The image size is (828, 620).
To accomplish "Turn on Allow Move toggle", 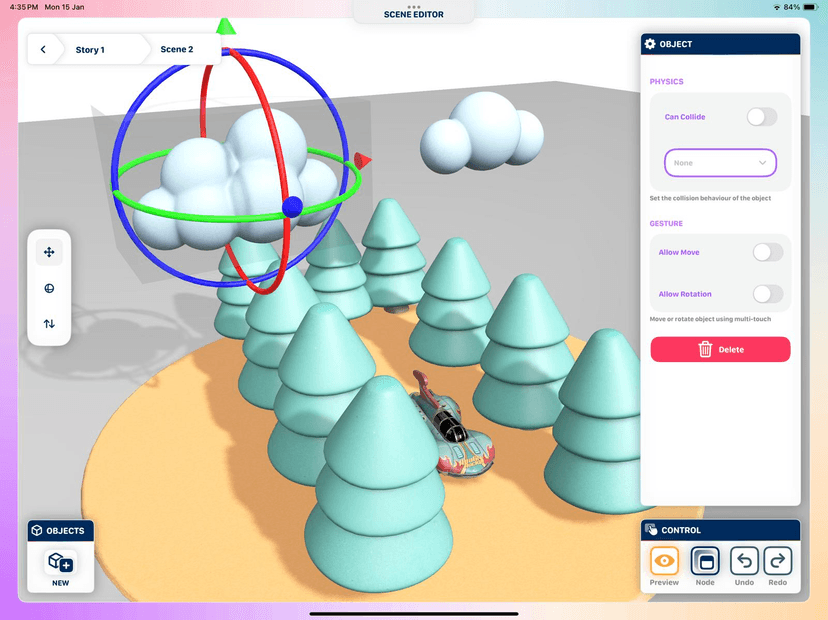I will (x=767, y=252).
